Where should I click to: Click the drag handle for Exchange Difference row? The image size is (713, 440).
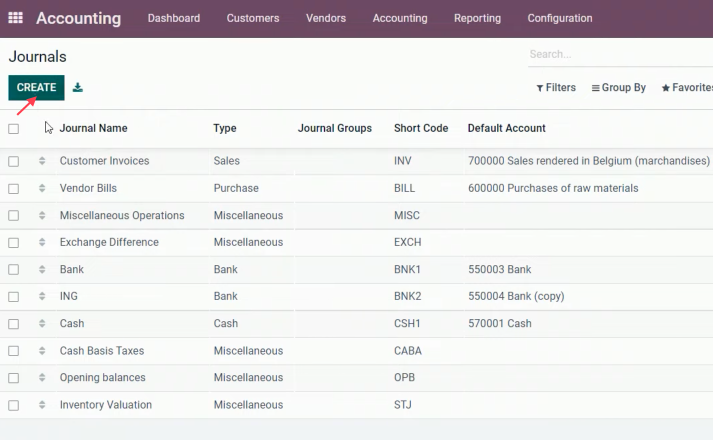[x=42, y=242]
